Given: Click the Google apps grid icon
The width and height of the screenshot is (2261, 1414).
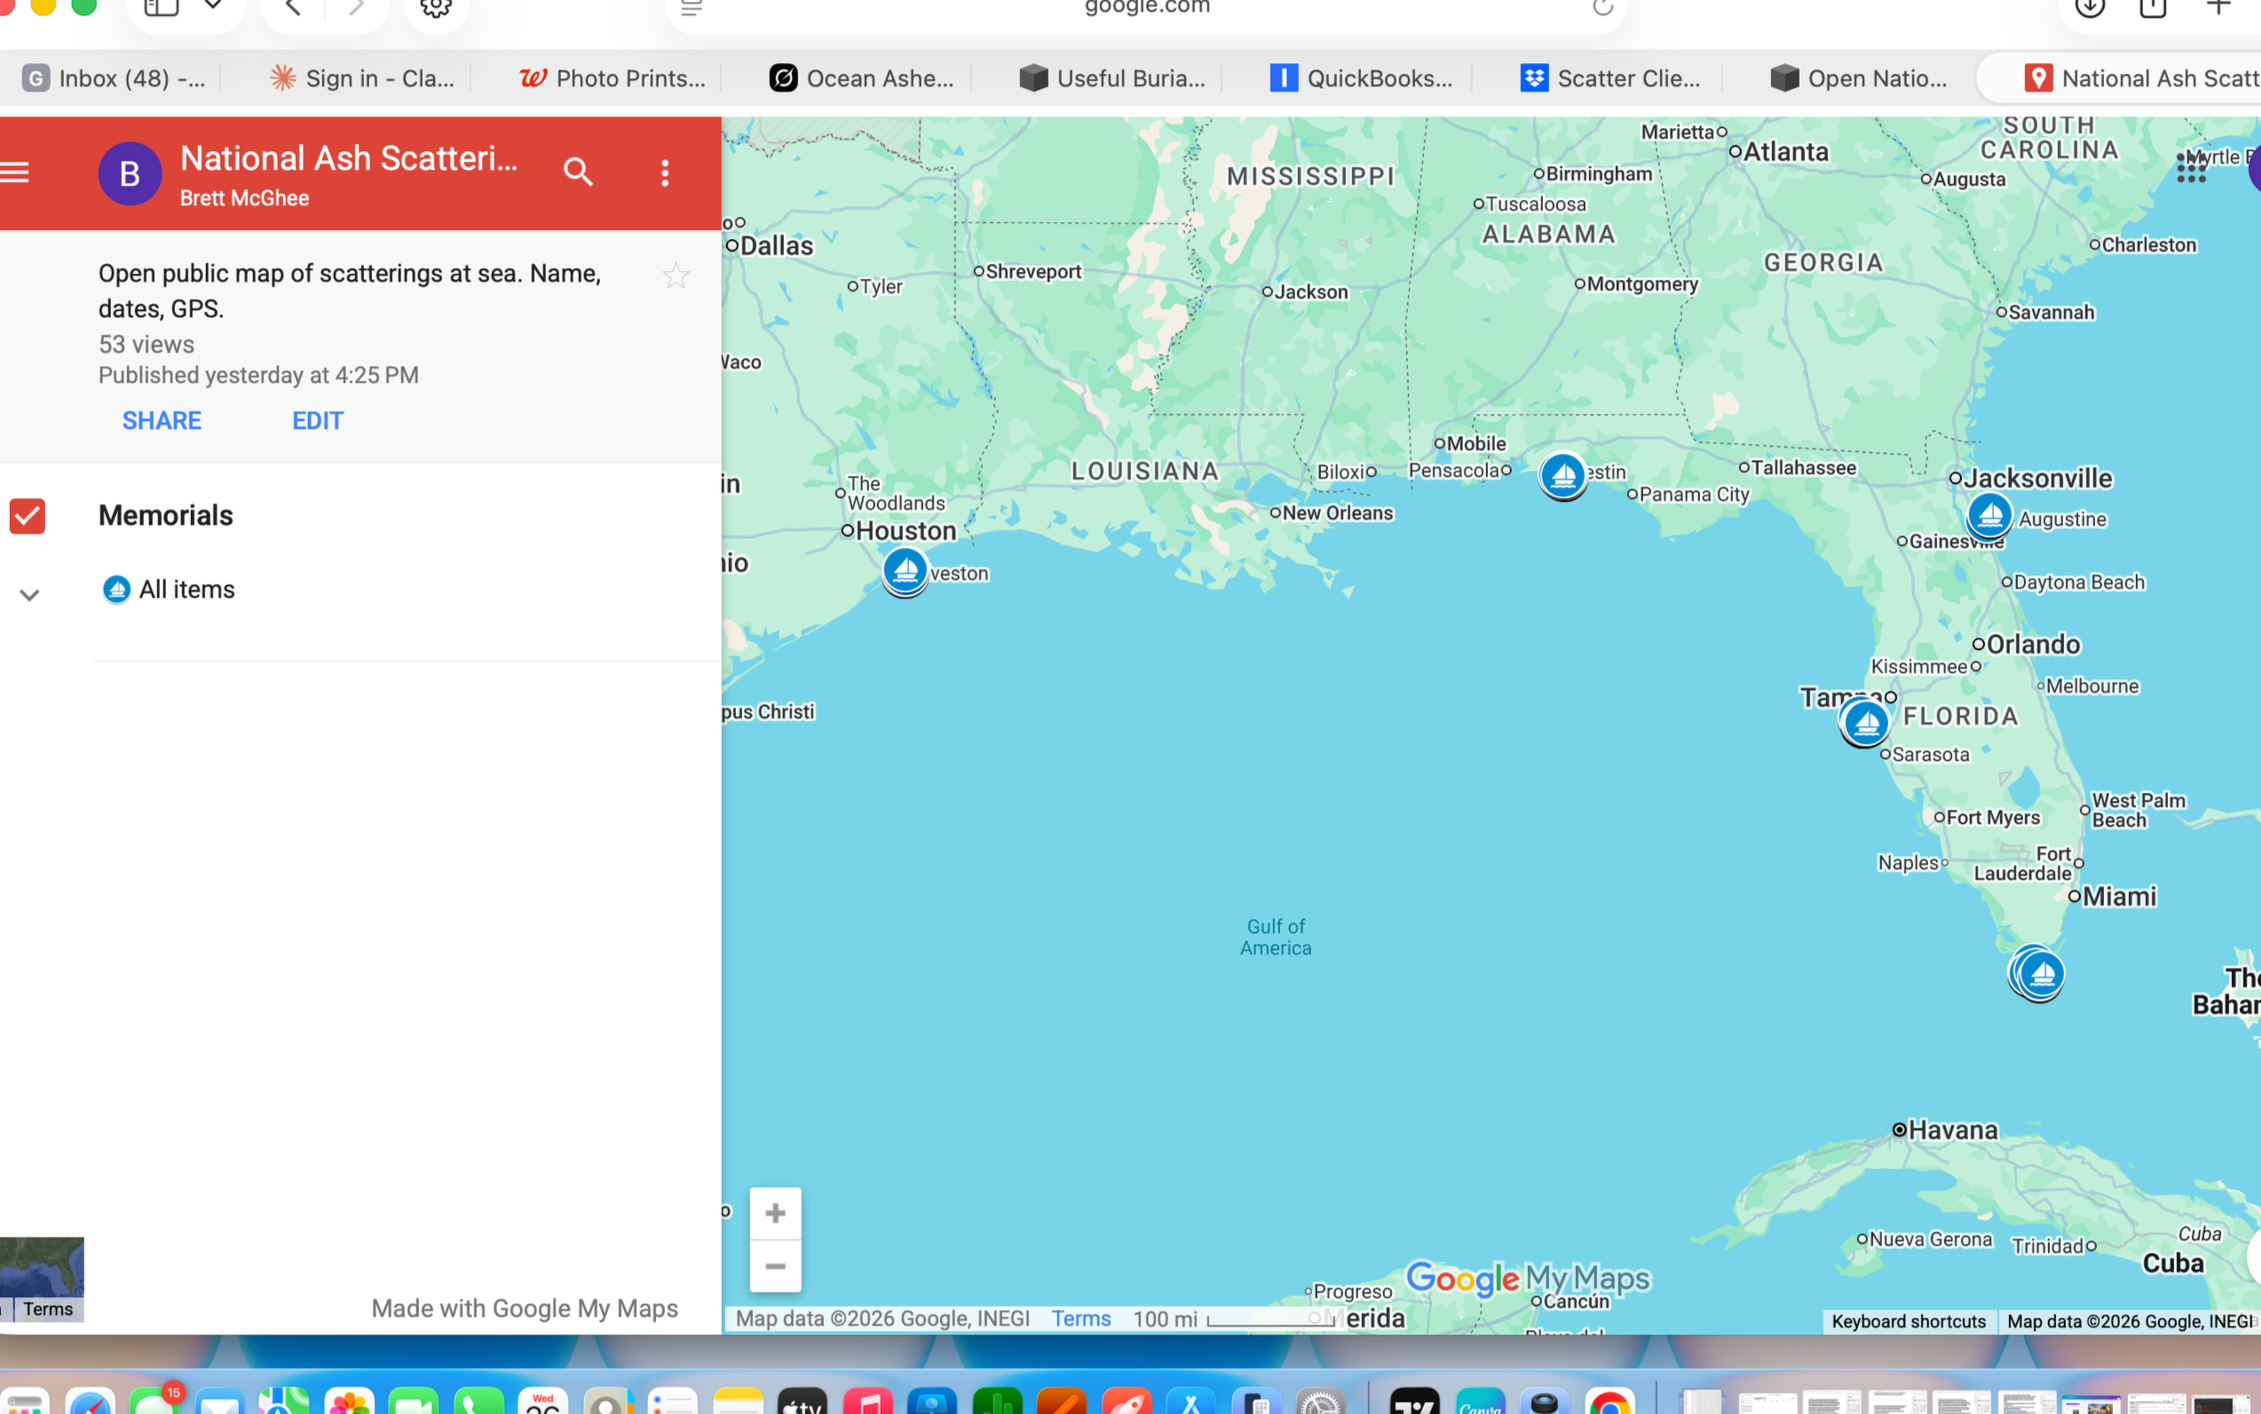Looking at the screenshot, I should coord(2190,167).
